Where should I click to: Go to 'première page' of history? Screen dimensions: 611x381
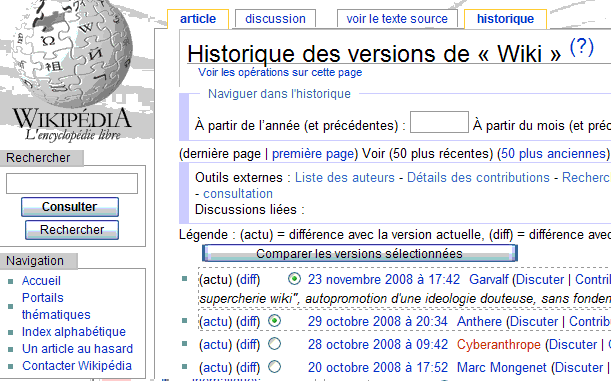(x=313, y=154)
